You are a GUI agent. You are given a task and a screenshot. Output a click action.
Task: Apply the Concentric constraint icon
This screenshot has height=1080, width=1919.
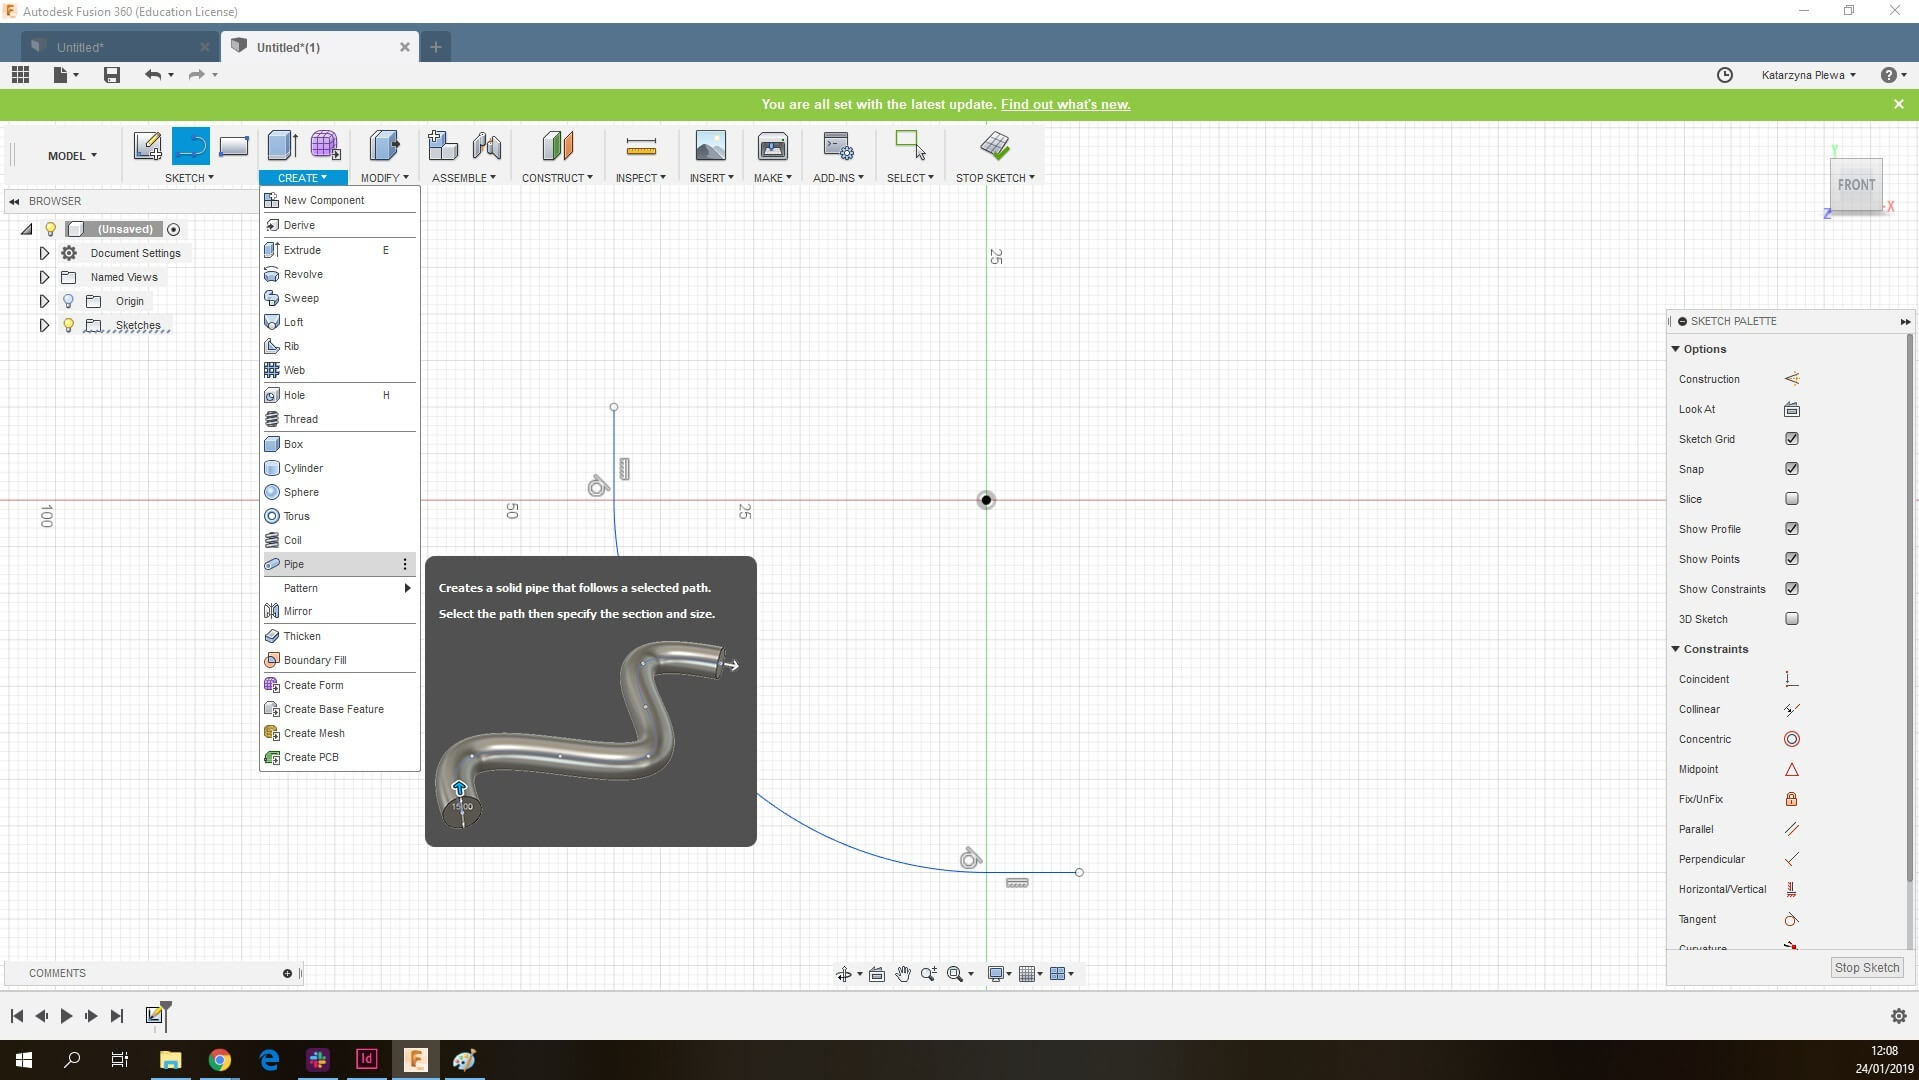pyautogui.click(x=1792, y=739)
